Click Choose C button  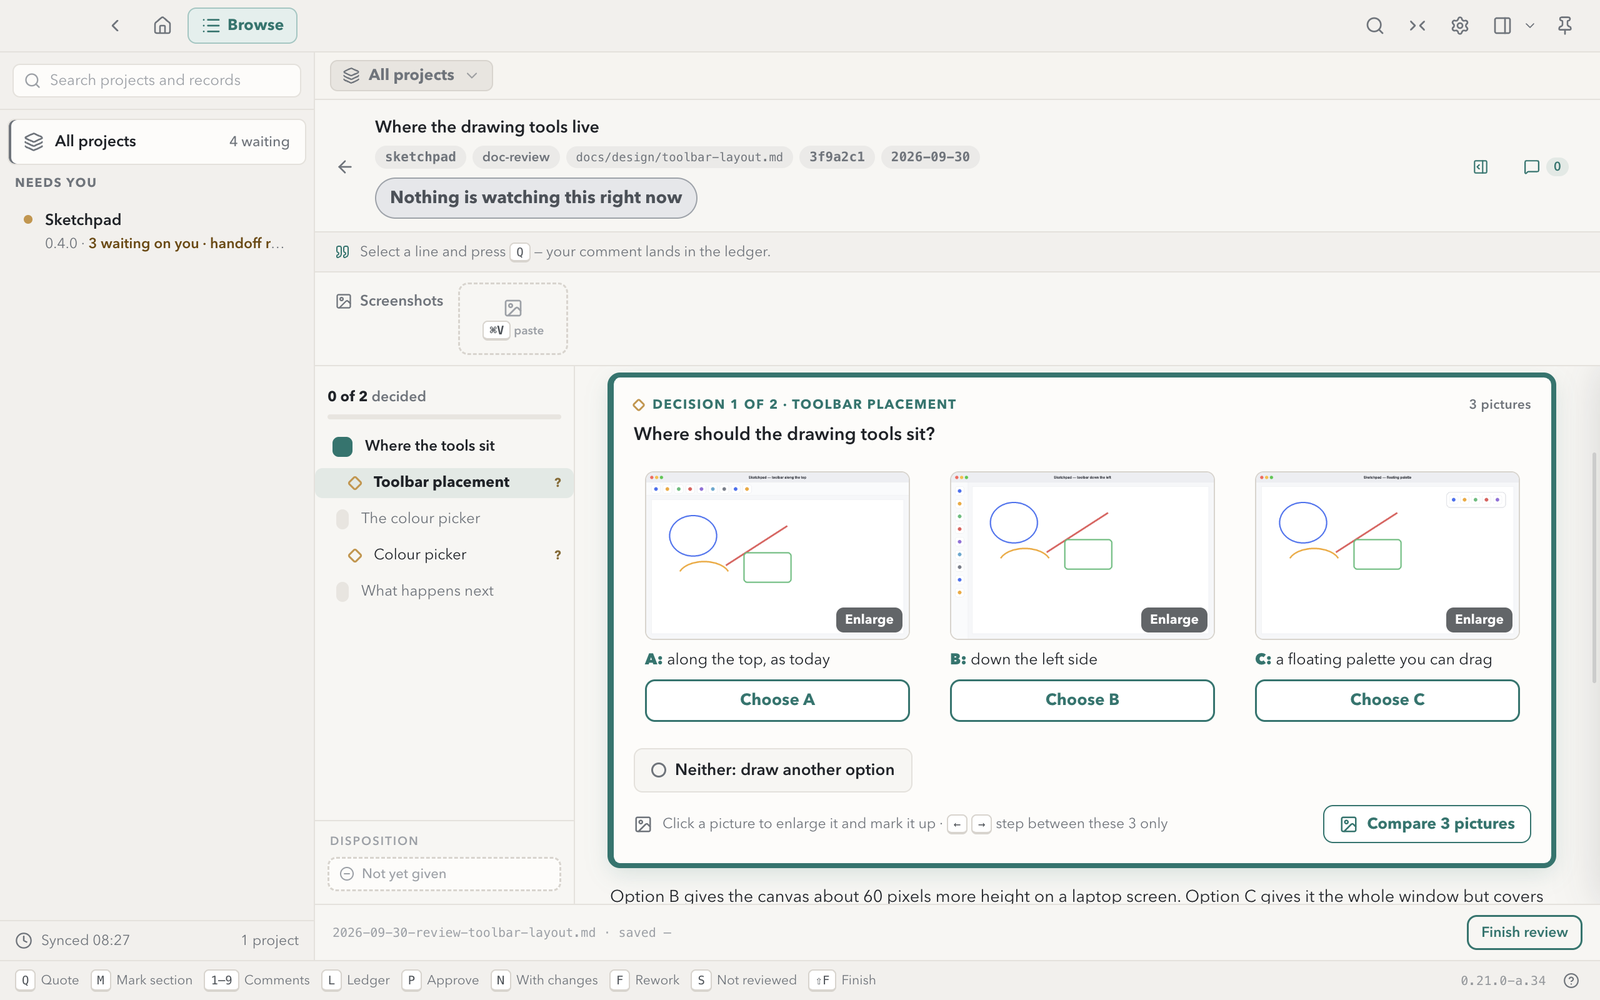click(1387, 700)
